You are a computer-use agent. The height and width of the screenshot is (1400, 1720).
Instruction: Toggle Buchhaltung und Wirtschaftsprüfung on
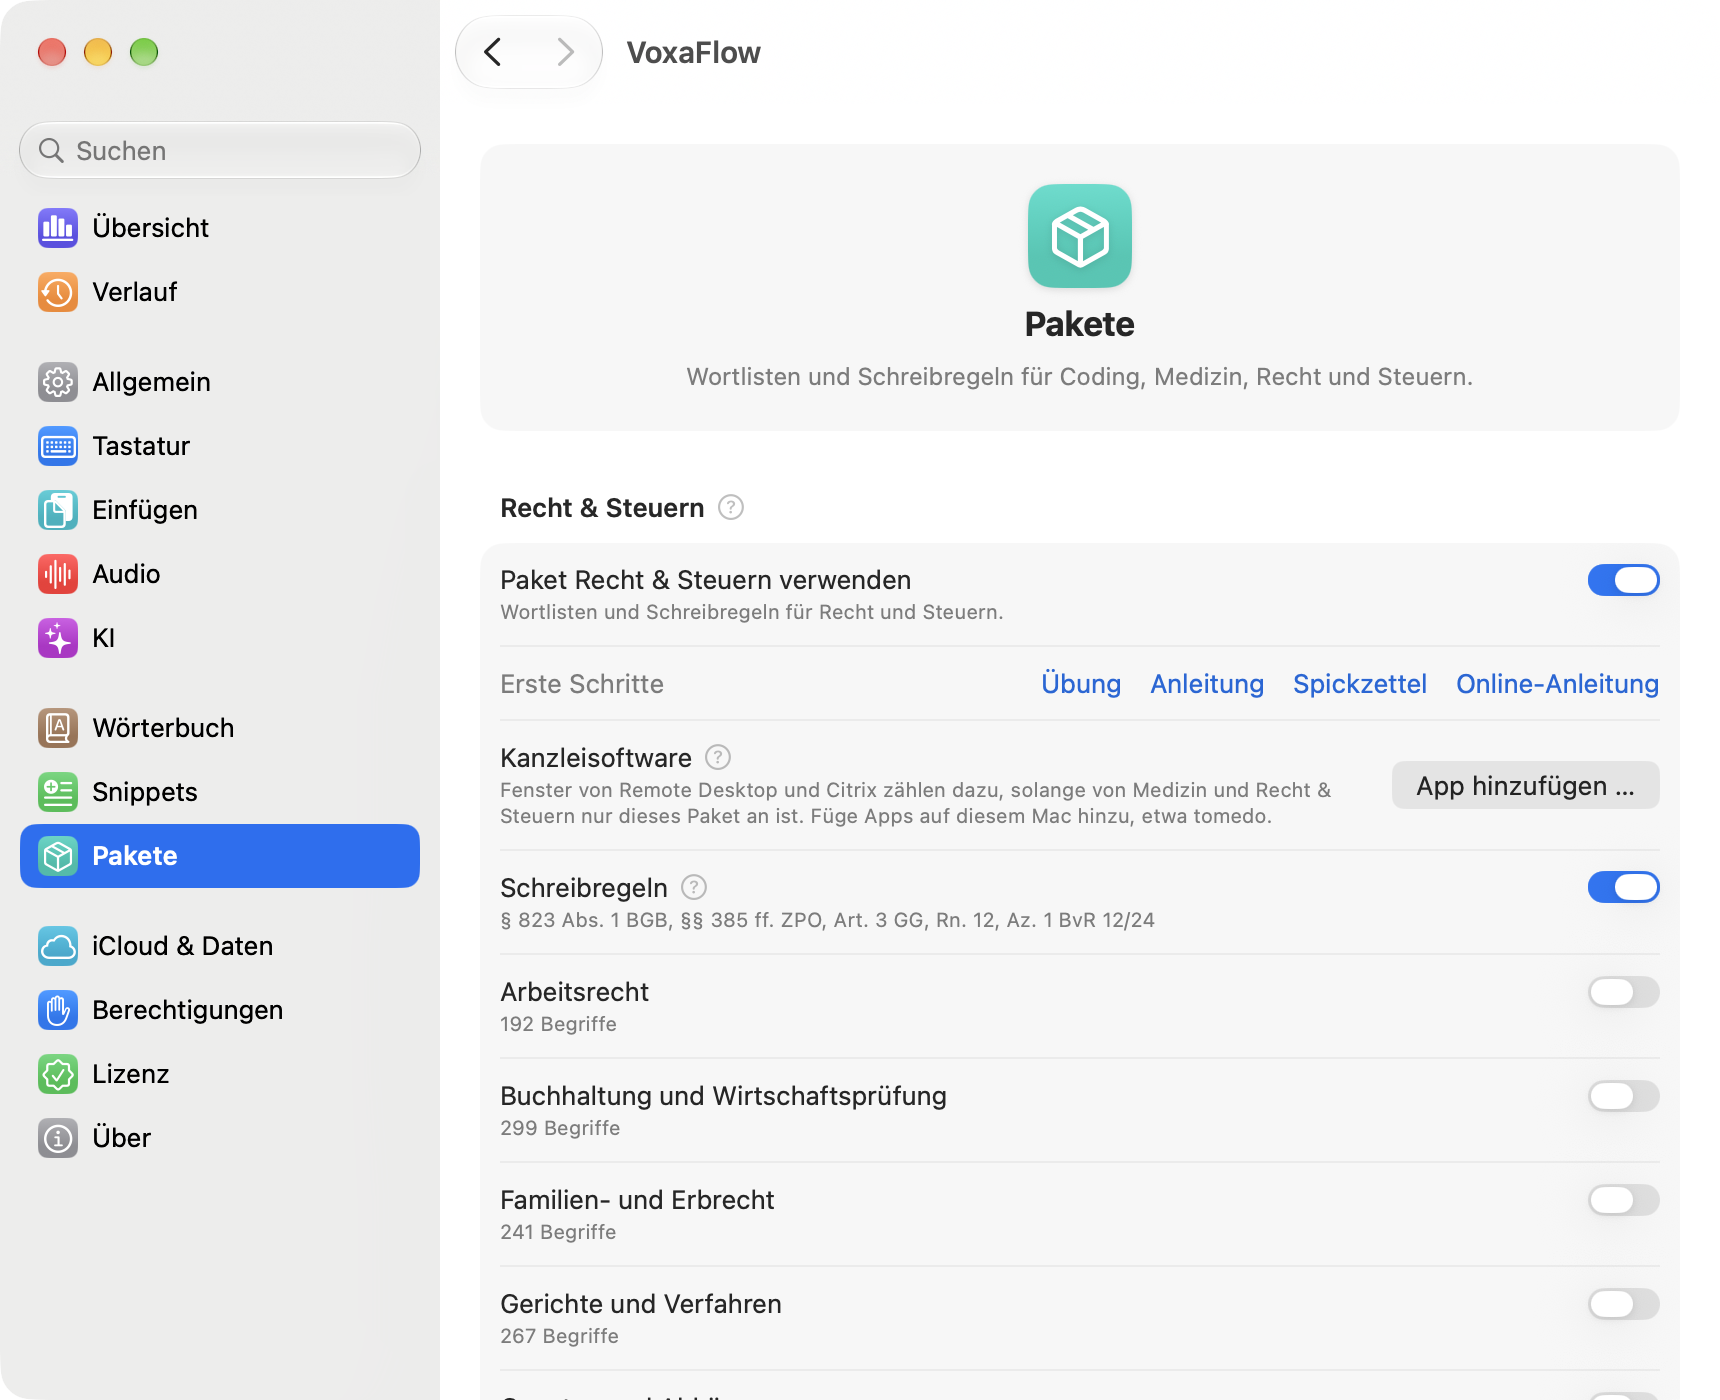[x=1624, y=1096]
